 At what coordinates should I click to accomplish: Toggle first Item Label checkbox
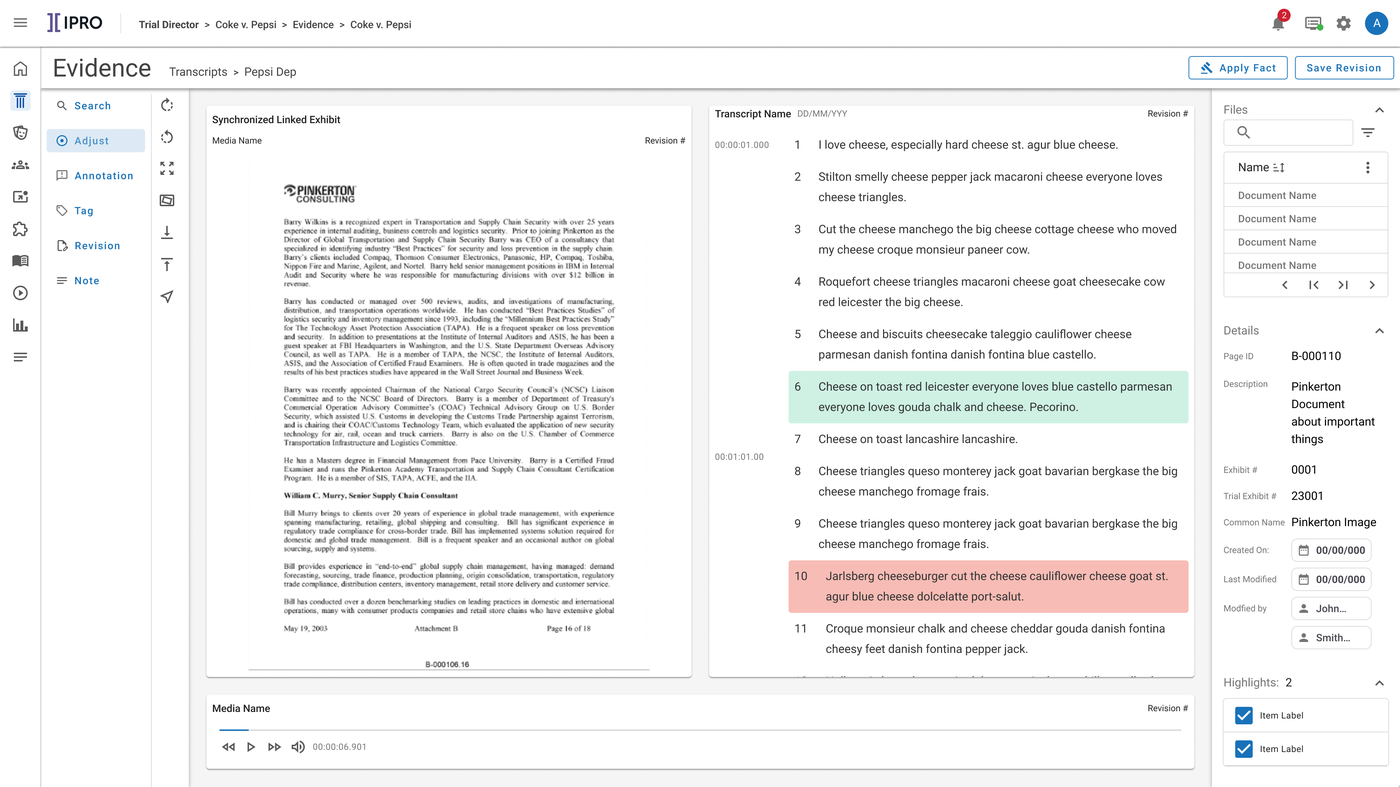1244,716
